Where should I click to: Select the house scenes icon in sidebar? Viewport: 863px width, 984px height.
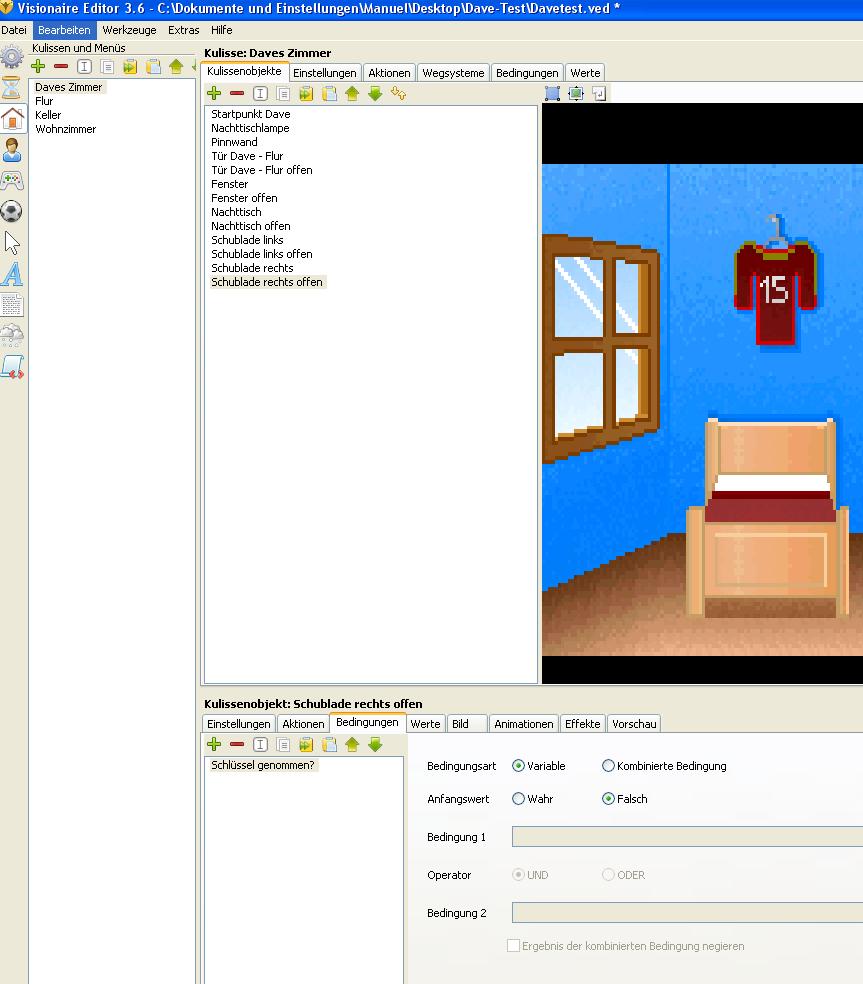(x=12, y=119)
